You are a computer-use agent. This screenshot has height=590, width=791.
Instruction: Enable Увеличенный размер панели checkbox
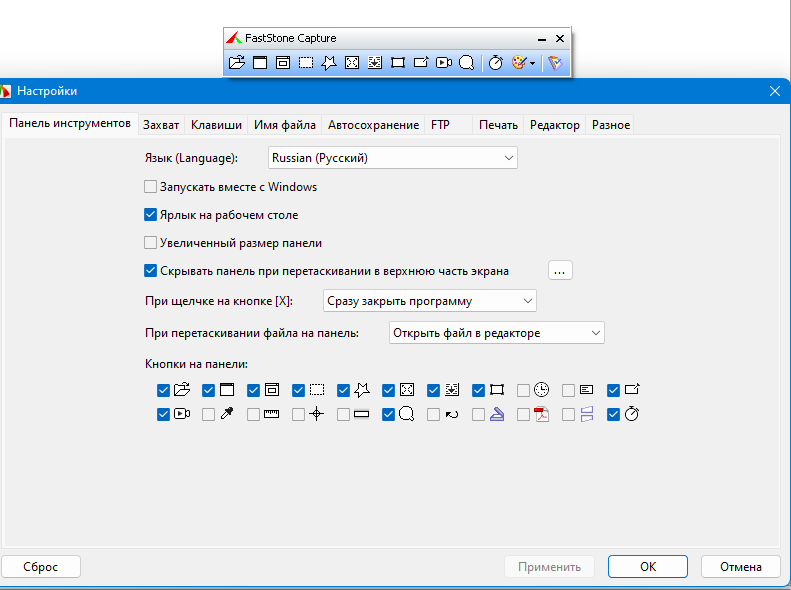tap(150, 243)
